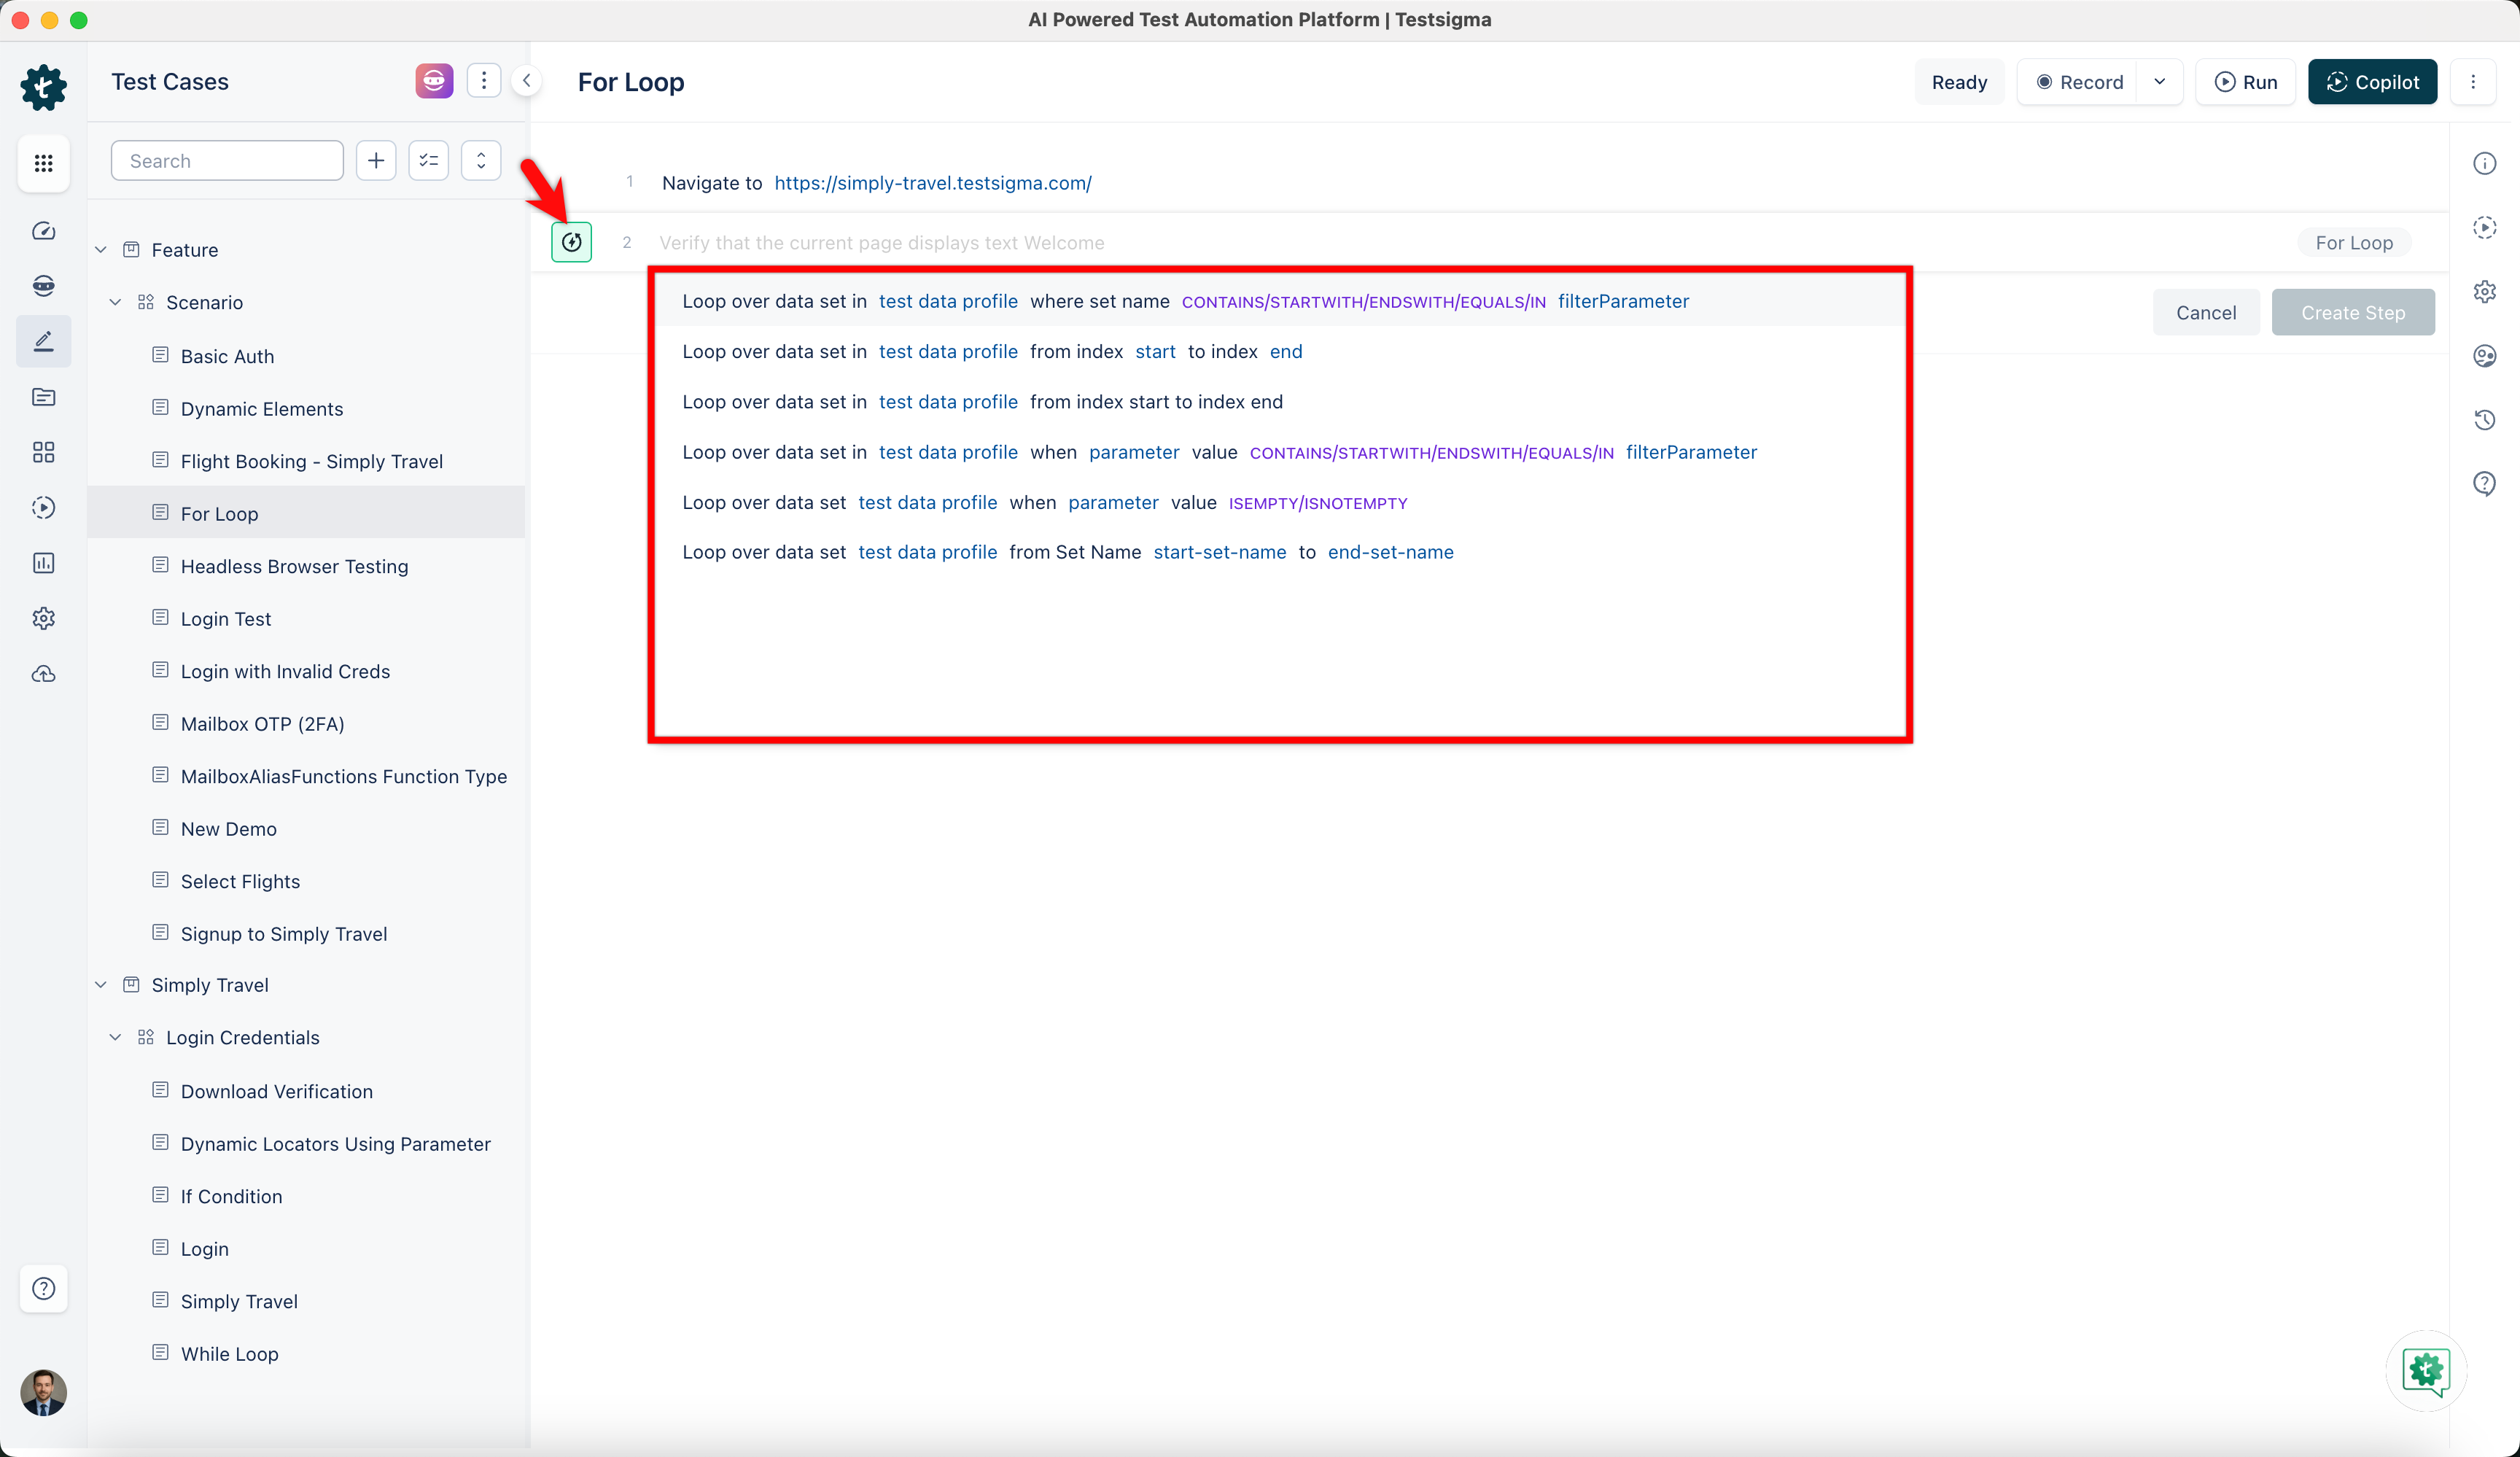Viewport: 2520px width, 1457px height.
Task: Open the user profile avatar
Action: (43, 1392)
